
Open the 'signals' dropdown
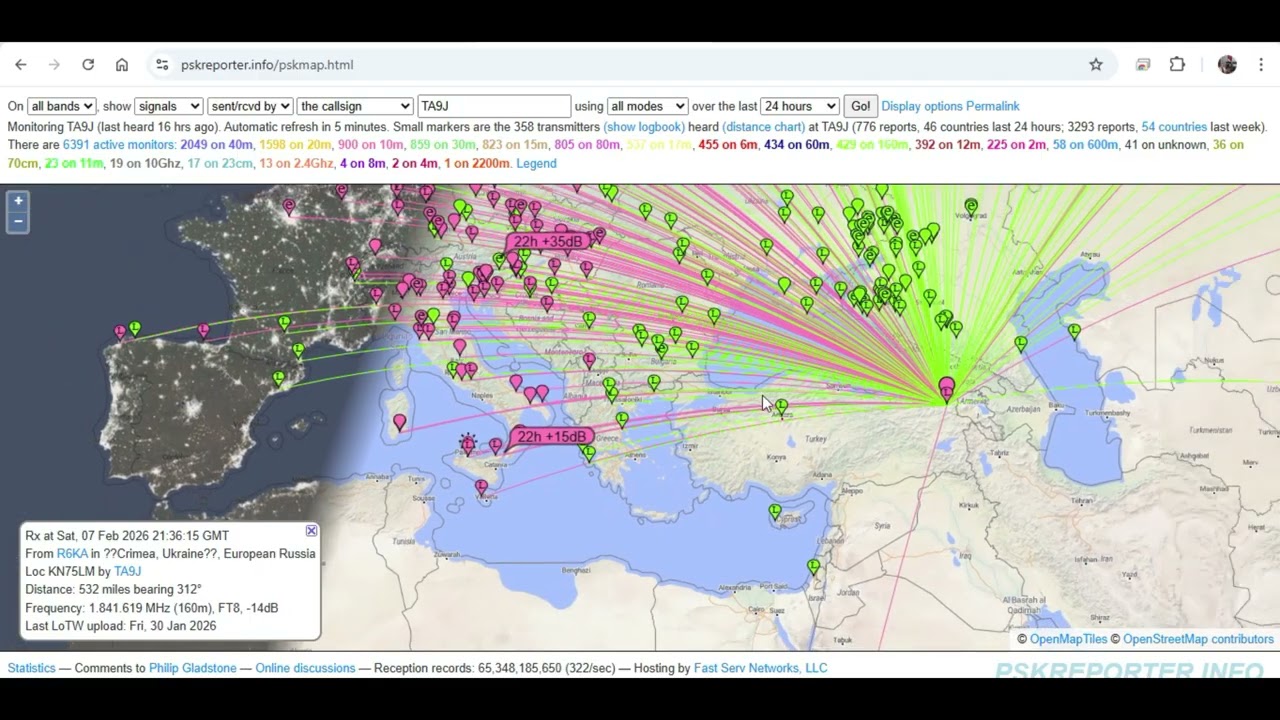pos(169,106)
